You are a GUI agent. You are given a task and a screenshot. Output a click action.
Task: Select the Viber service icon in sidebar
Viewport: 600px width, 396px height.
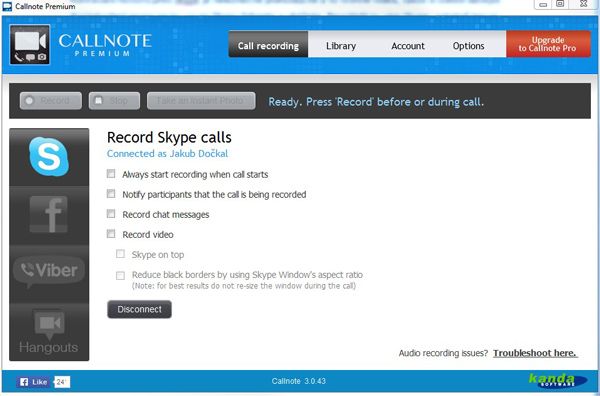tap(49, 272)
